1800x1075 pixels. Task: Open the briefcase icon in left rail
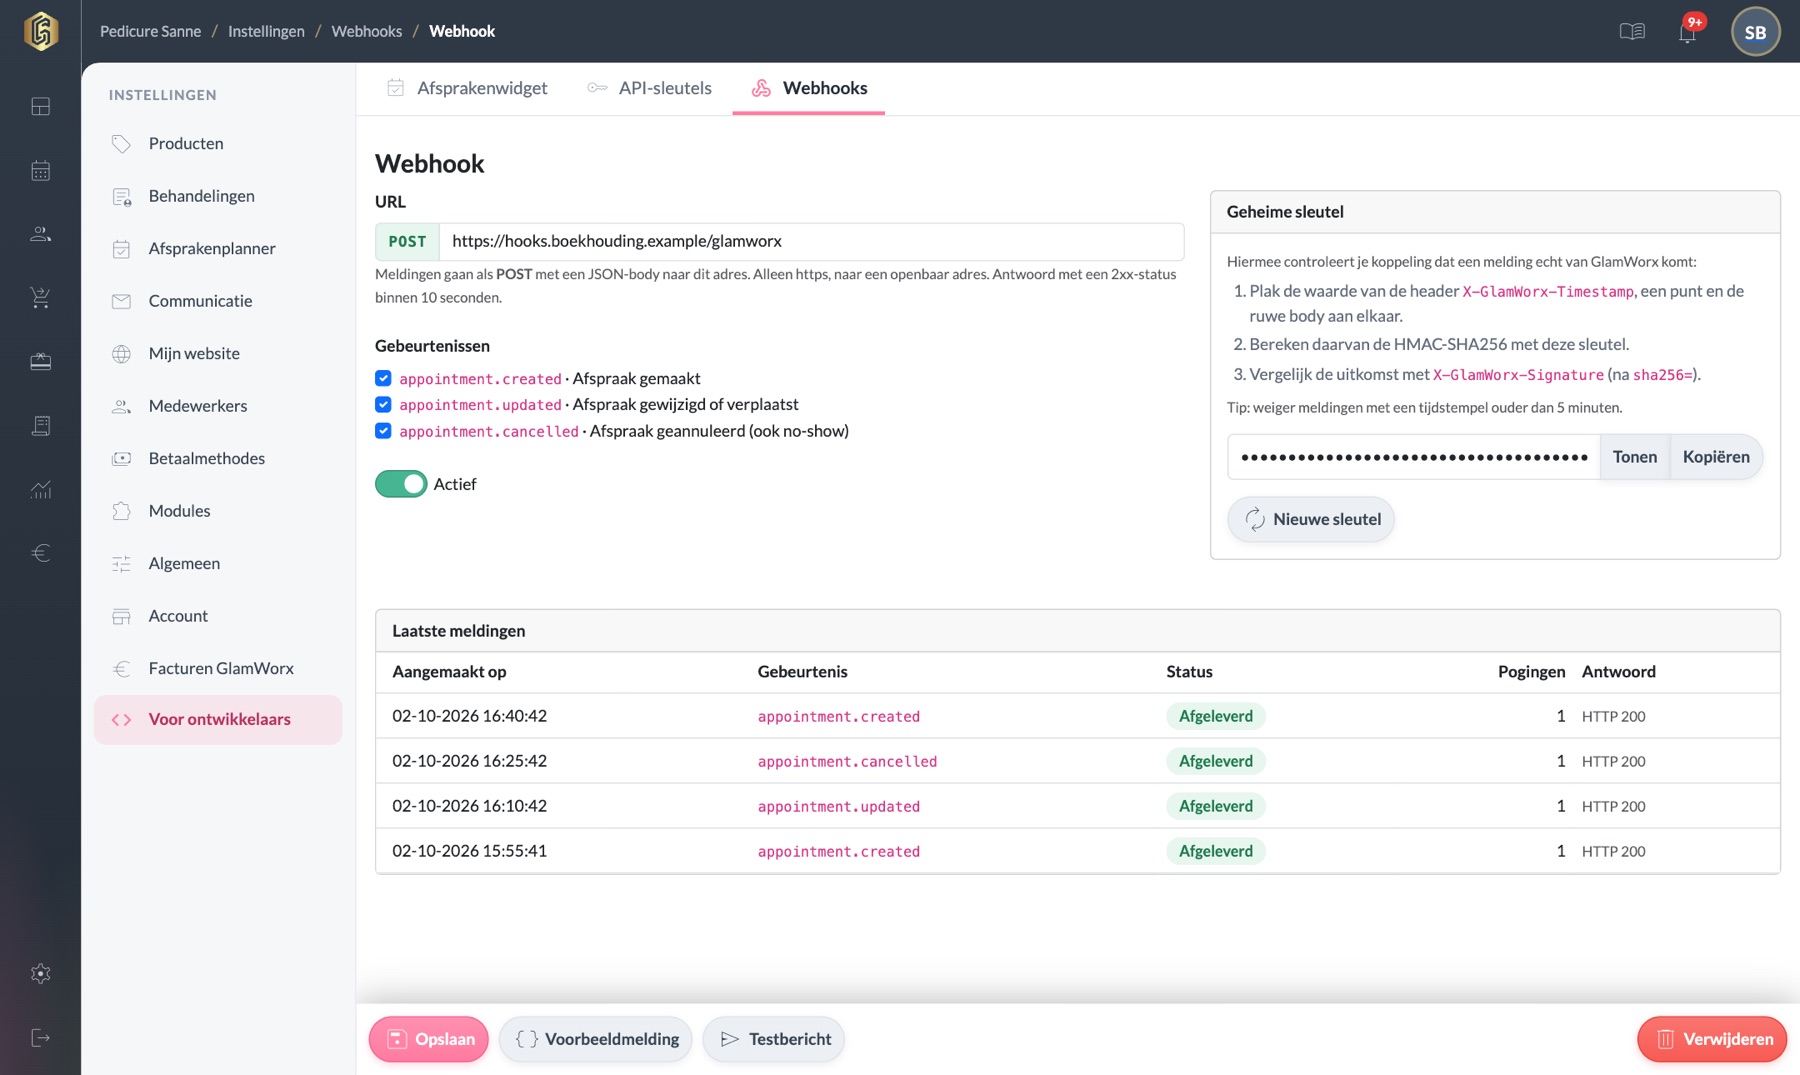(41, 361)
